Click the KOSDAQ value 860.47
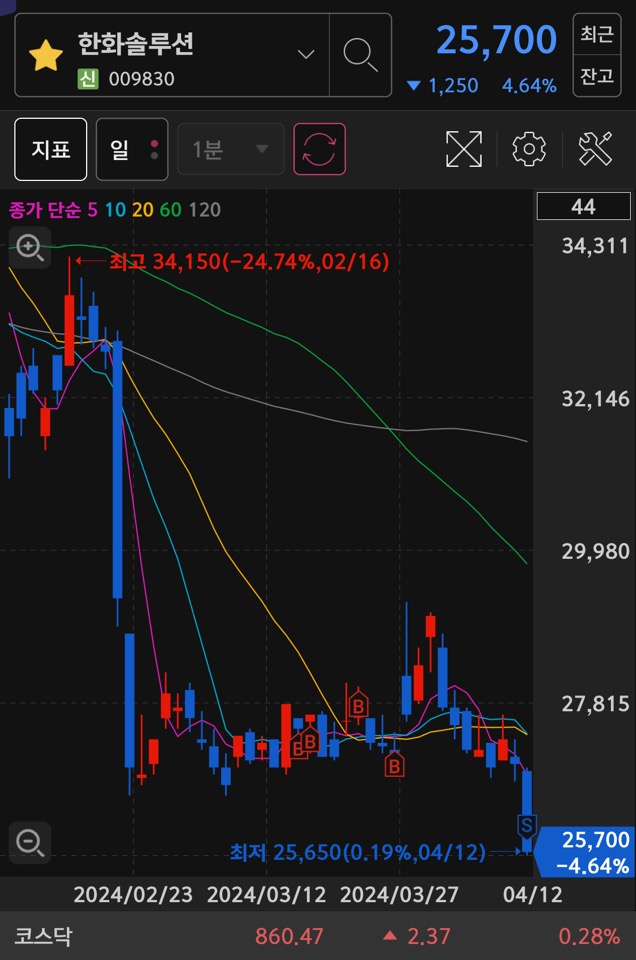636x960 pixels. coord(289,936)
